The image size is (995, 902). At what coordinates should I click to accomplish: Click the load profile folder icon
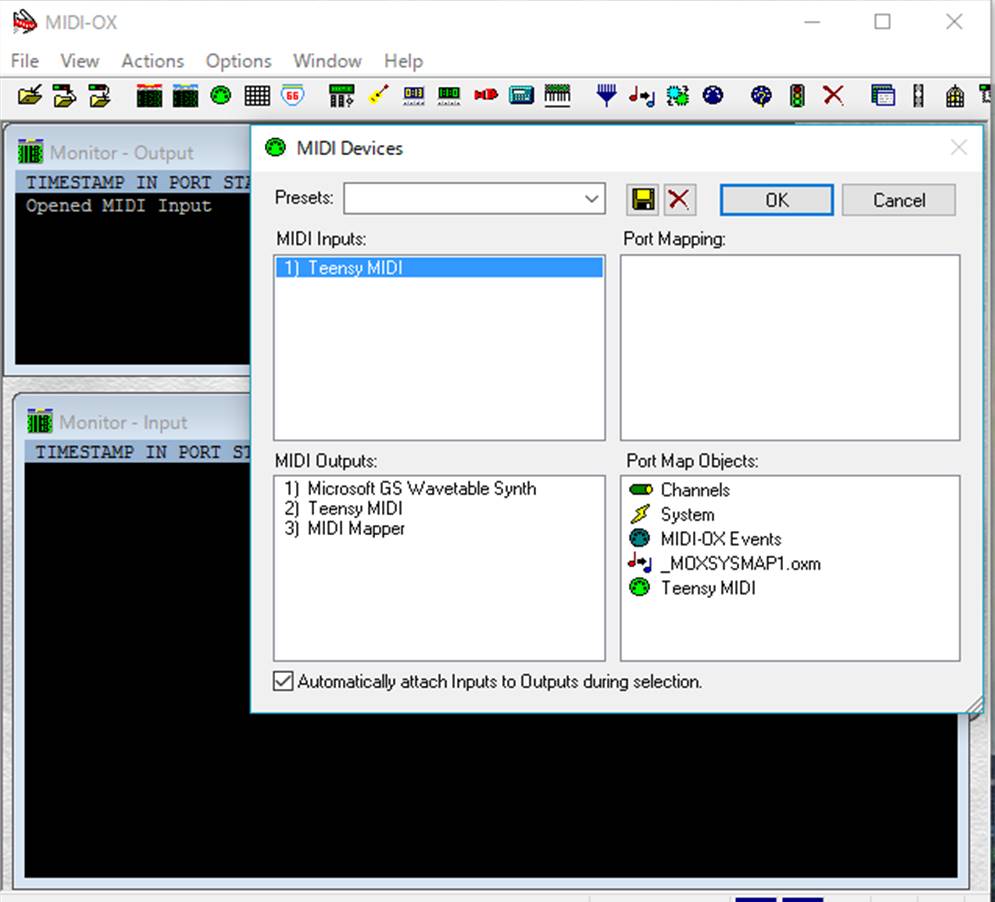(x=65, y=96)
